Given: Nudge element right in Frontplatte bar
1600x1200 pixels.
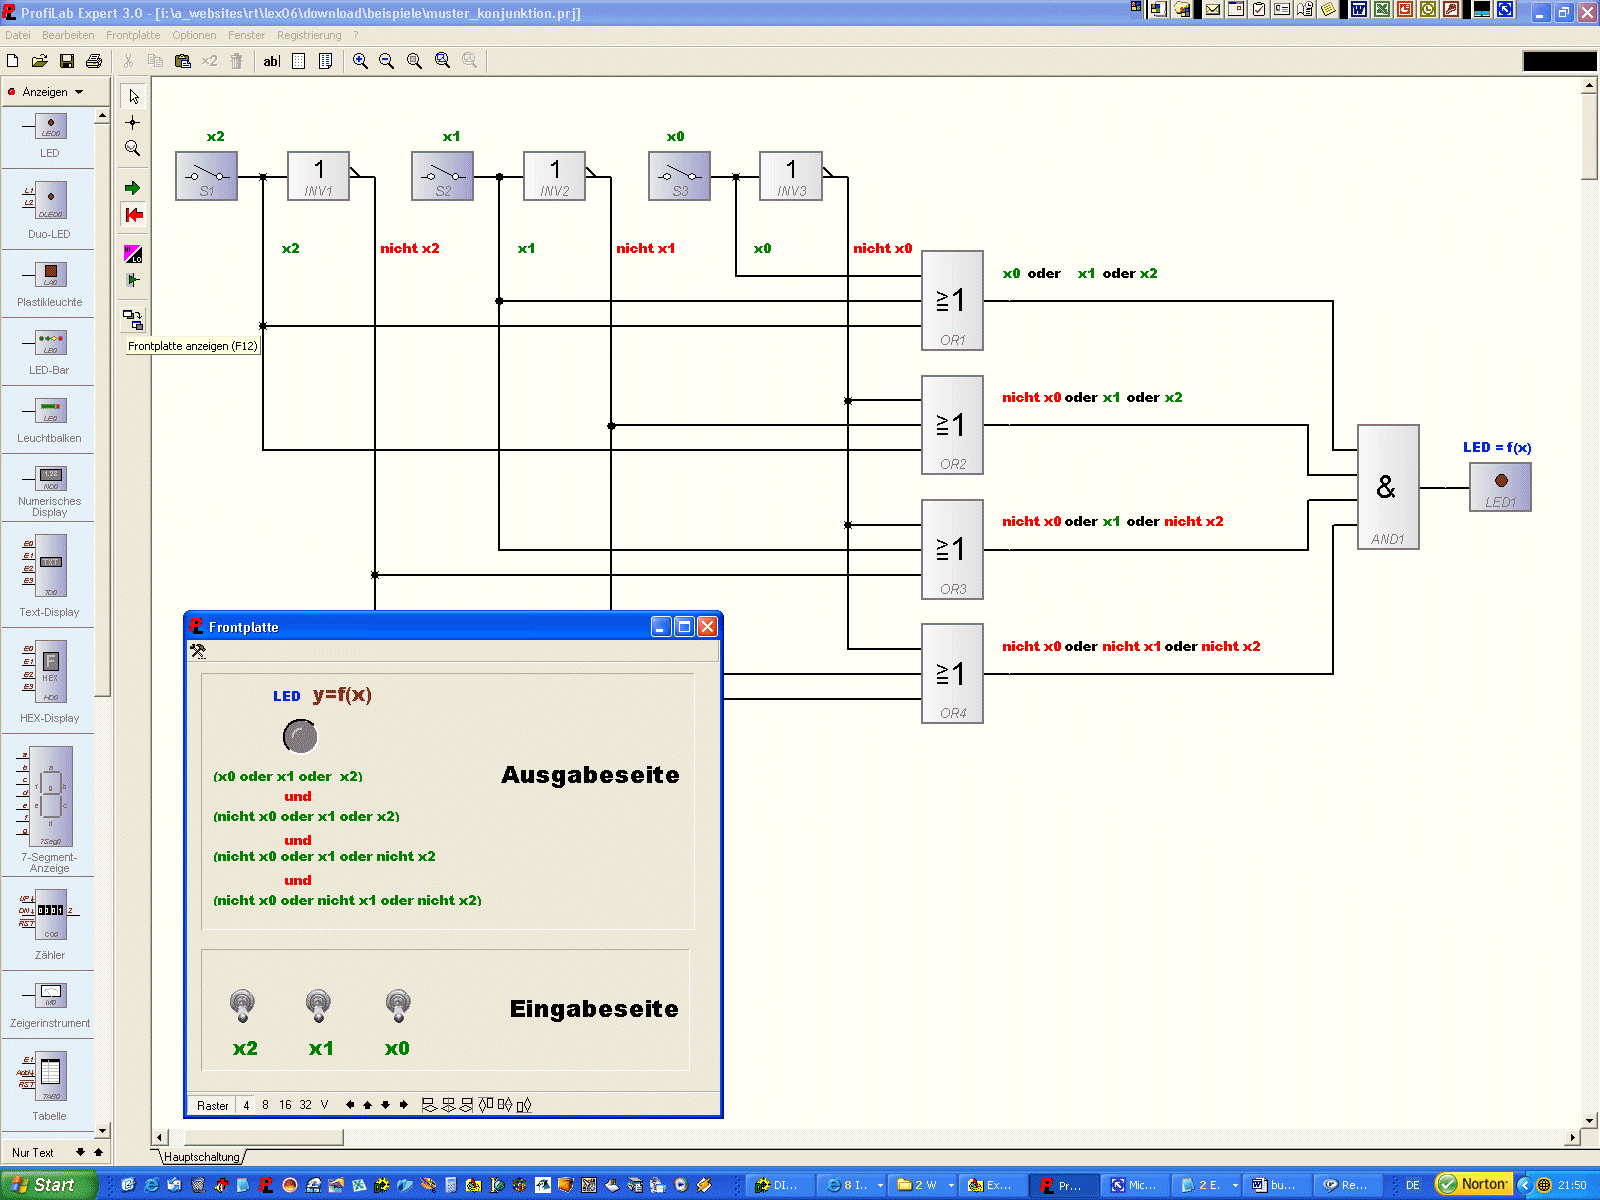Looking at the screenshot, I should coord(404,1105).
